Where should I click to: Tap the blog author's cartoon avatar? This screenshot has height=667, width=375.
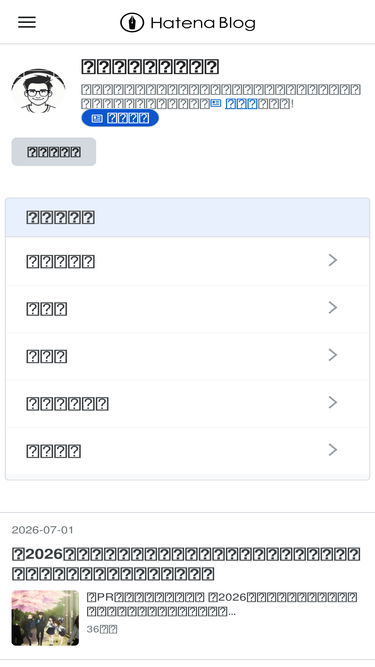38,91
